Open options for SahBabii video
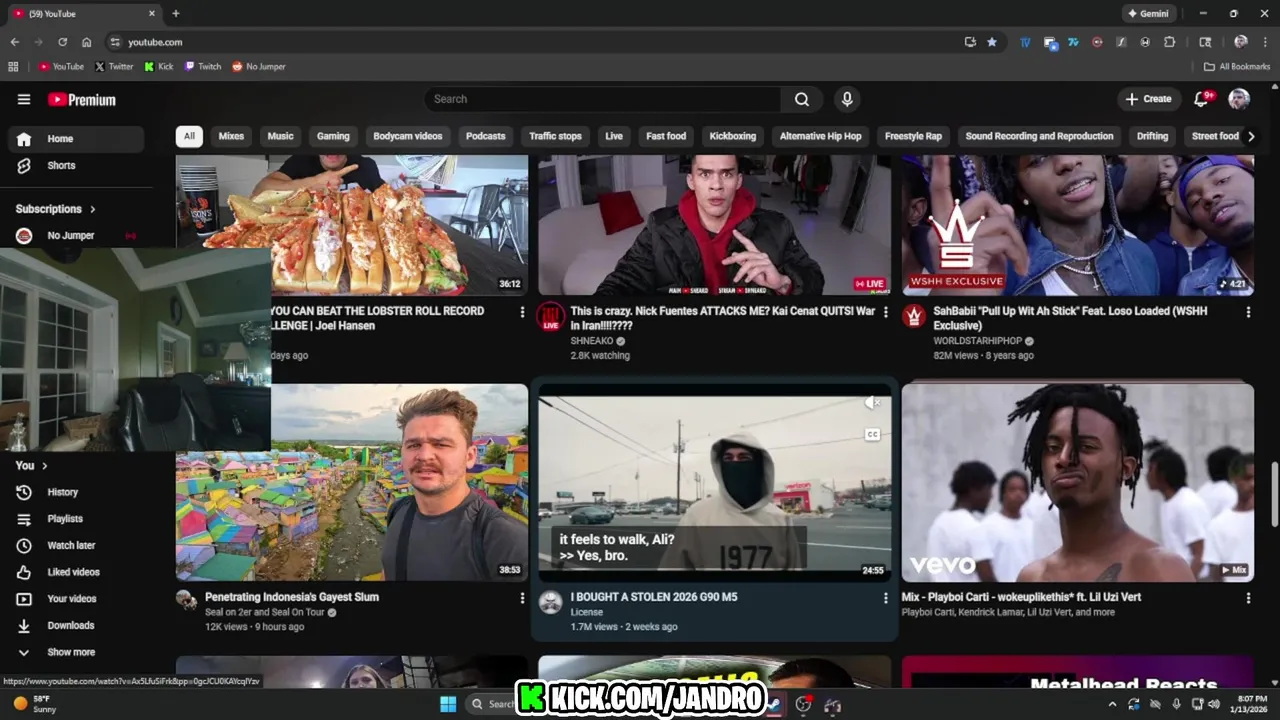Screen dimensions: 1280x720 (x=1248, y=312)
